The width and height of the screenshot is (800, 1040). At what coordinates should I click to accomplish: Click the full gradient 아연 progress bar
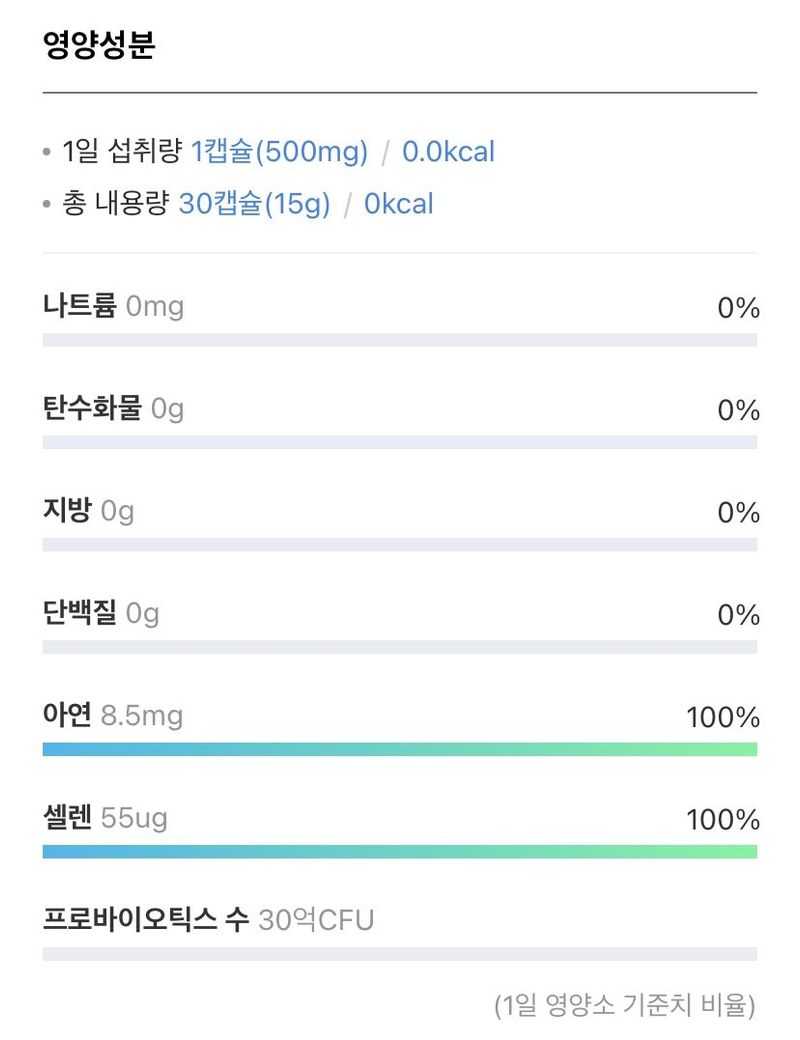point(399,749)
